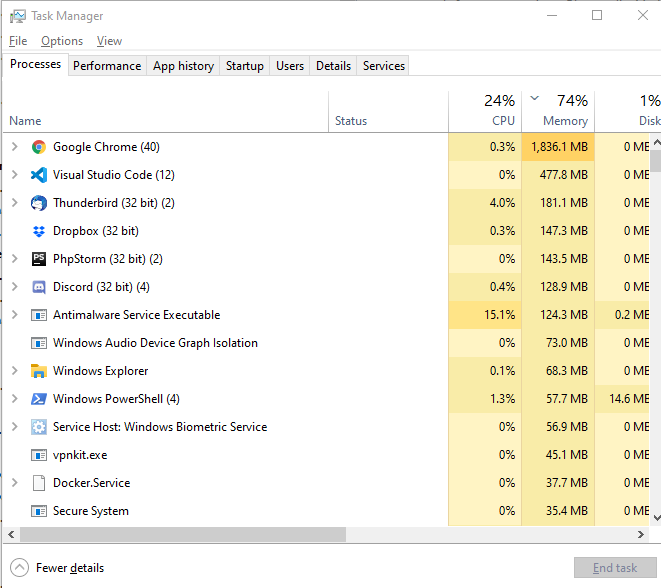
Task: Sort by the Disk column header
Action: tap(628, 112)
